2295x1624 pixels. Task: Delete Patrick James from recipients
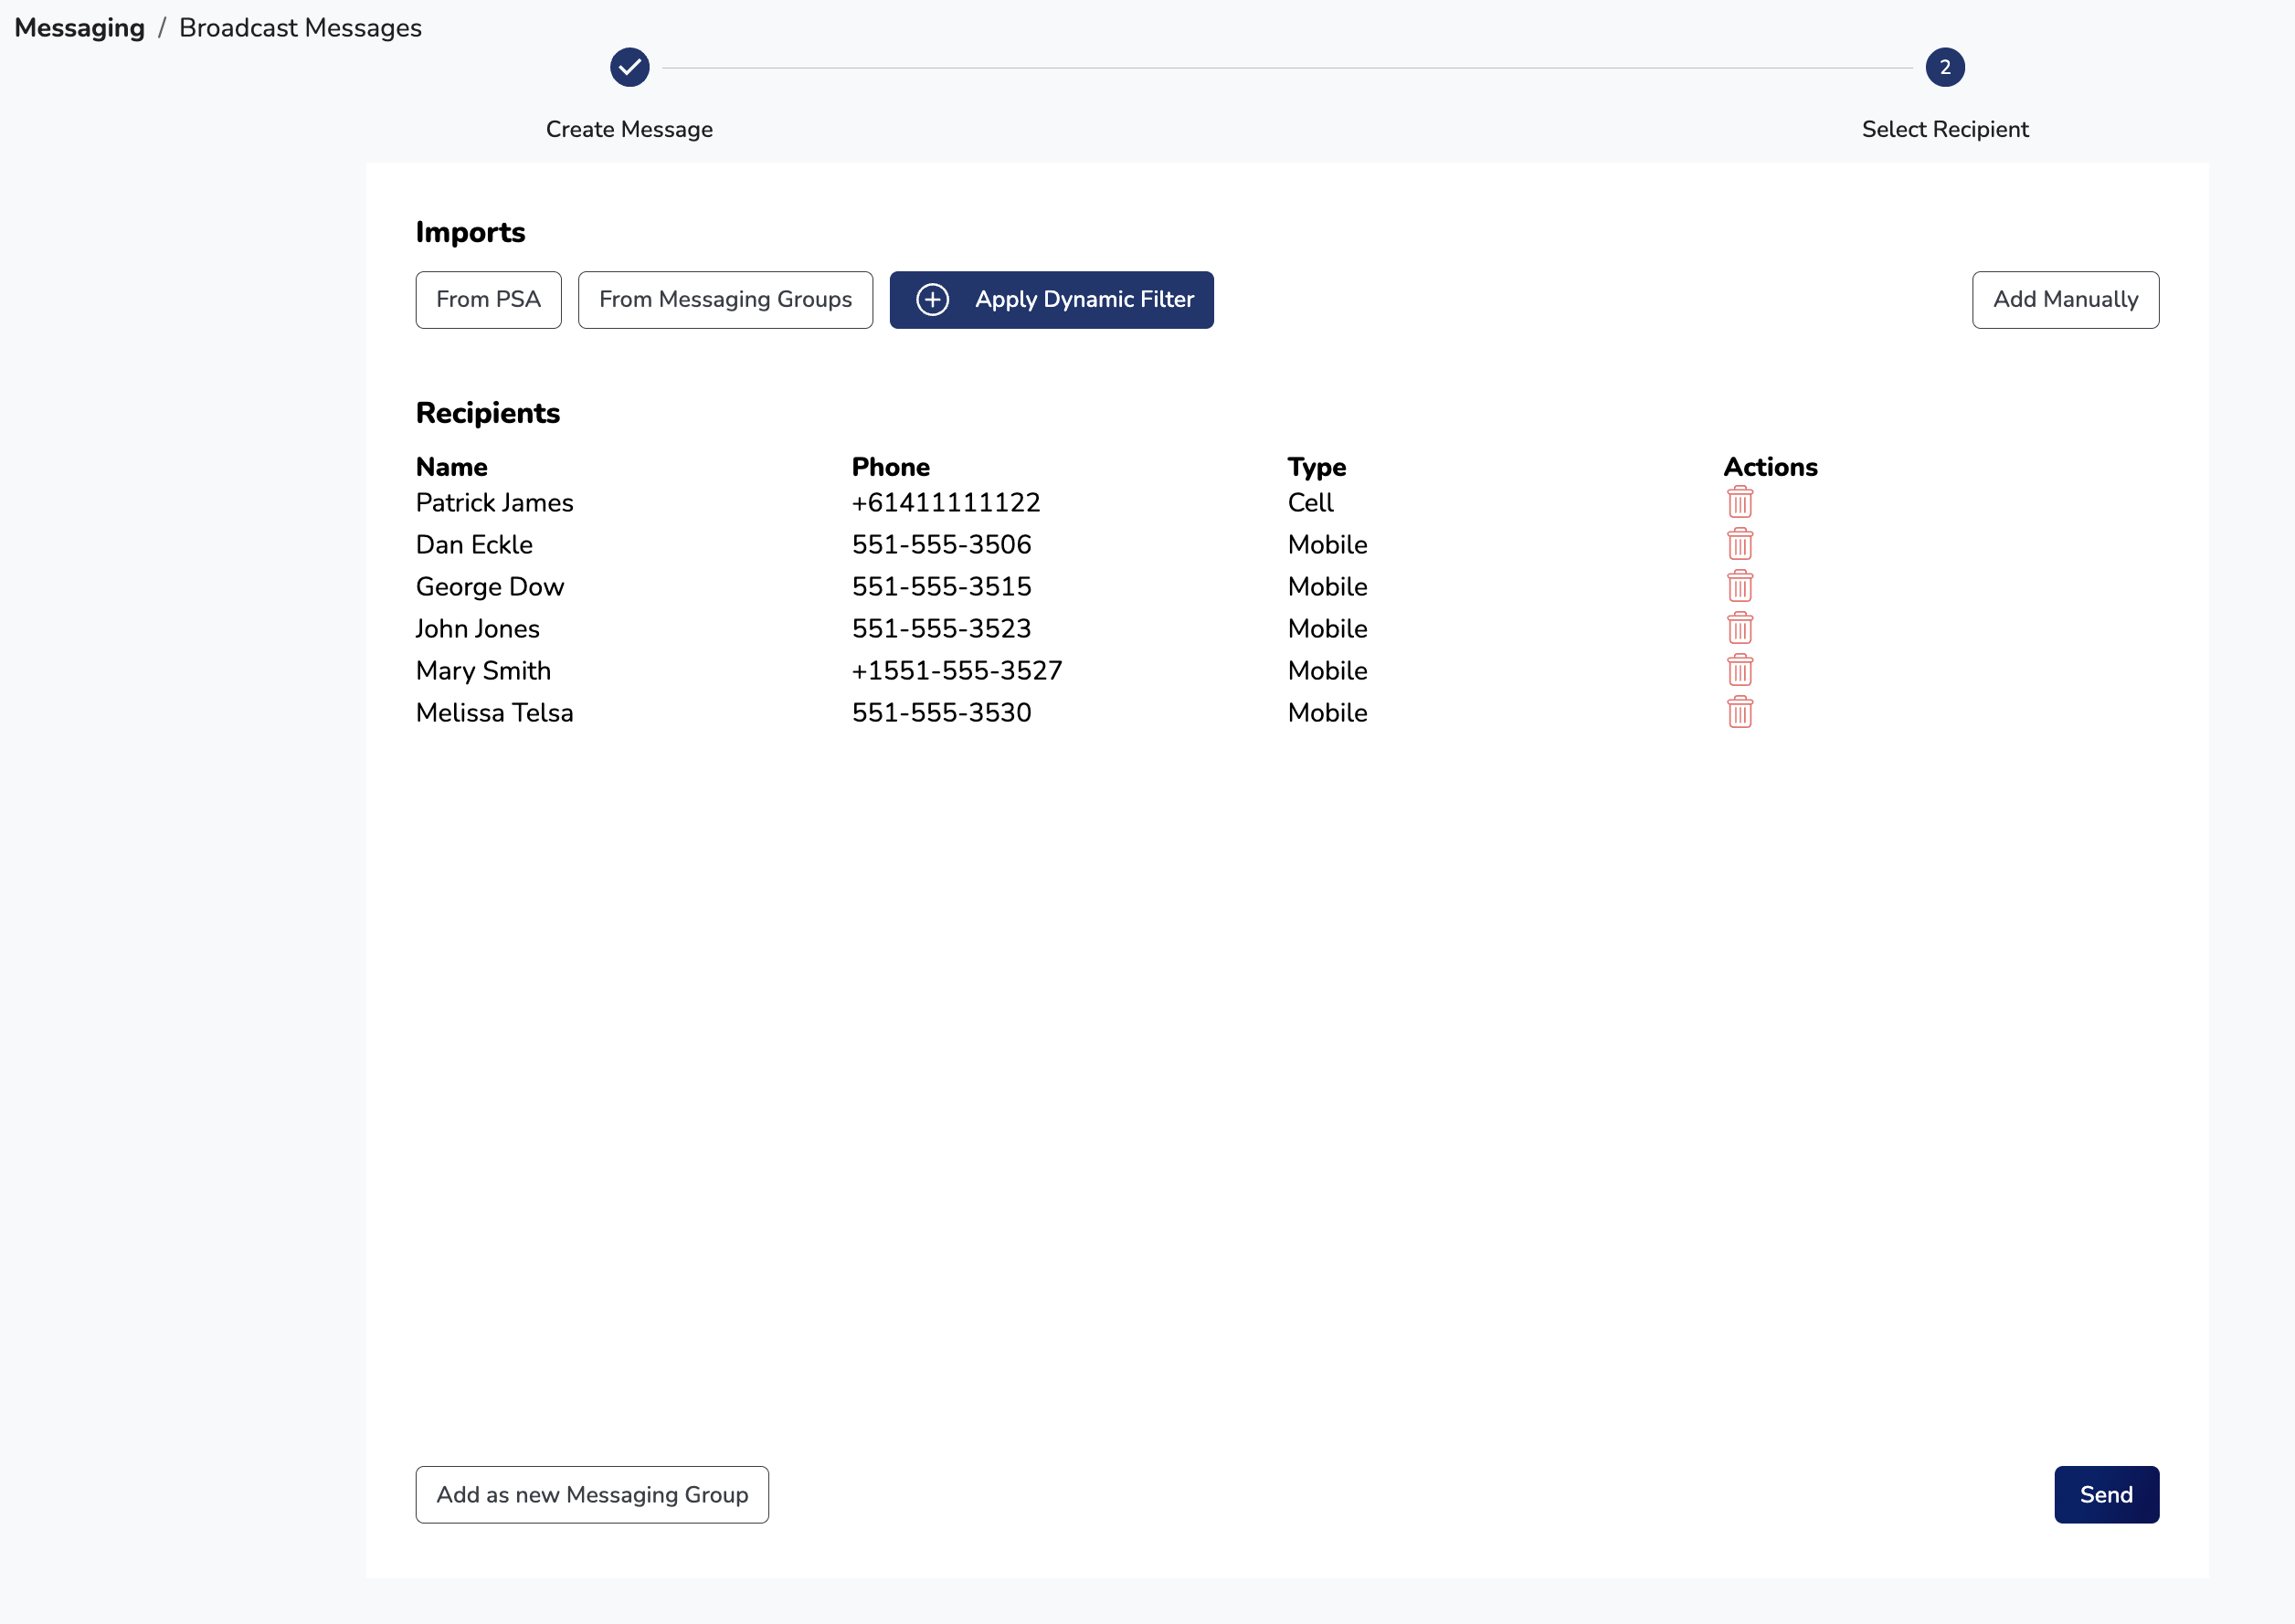tap(1739, 502)
